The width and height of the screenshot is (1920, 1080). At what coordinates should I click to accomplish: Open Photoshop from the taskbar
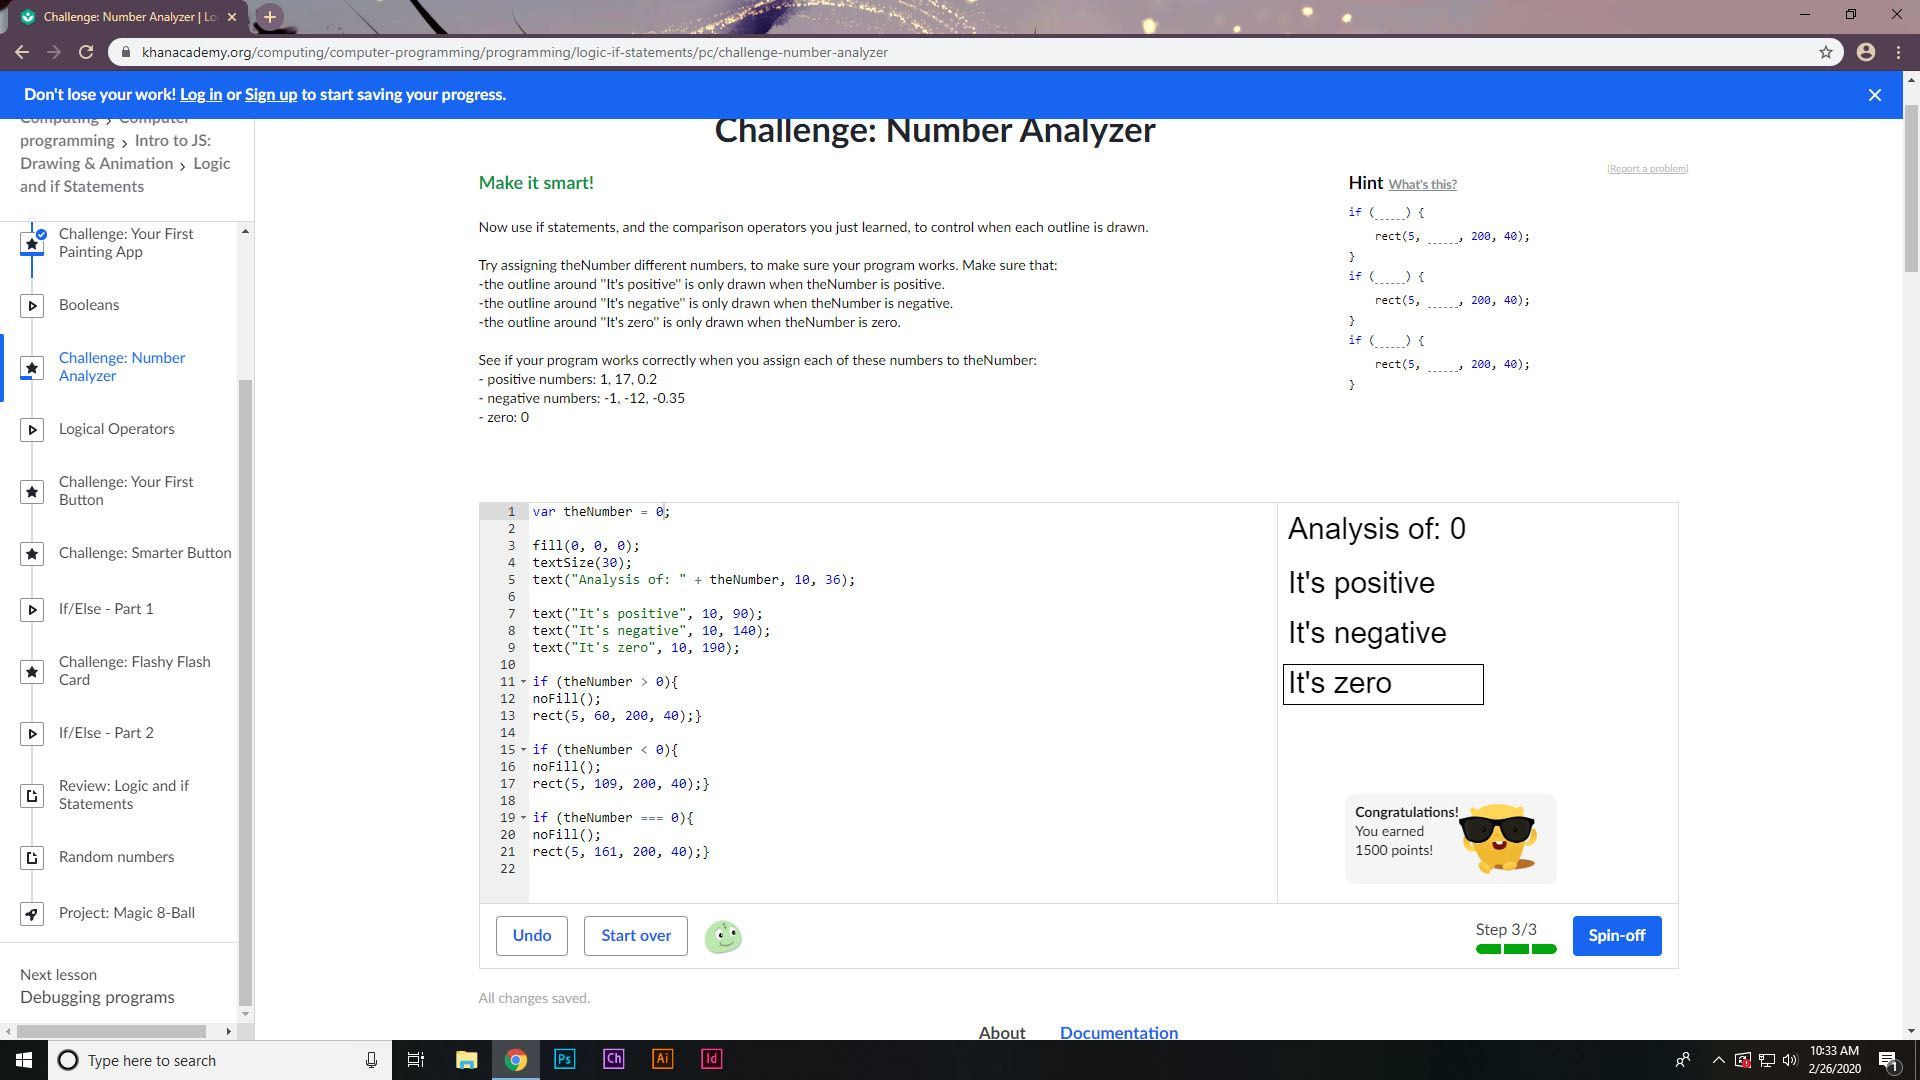pyautogui.click(x=564, y=1059)
